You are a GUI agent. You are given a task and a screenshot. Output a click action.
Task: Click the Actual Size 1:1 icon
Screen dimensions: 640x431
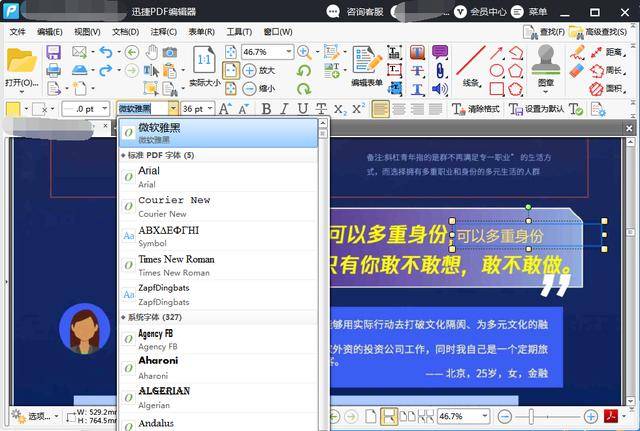tap(204, 61)
